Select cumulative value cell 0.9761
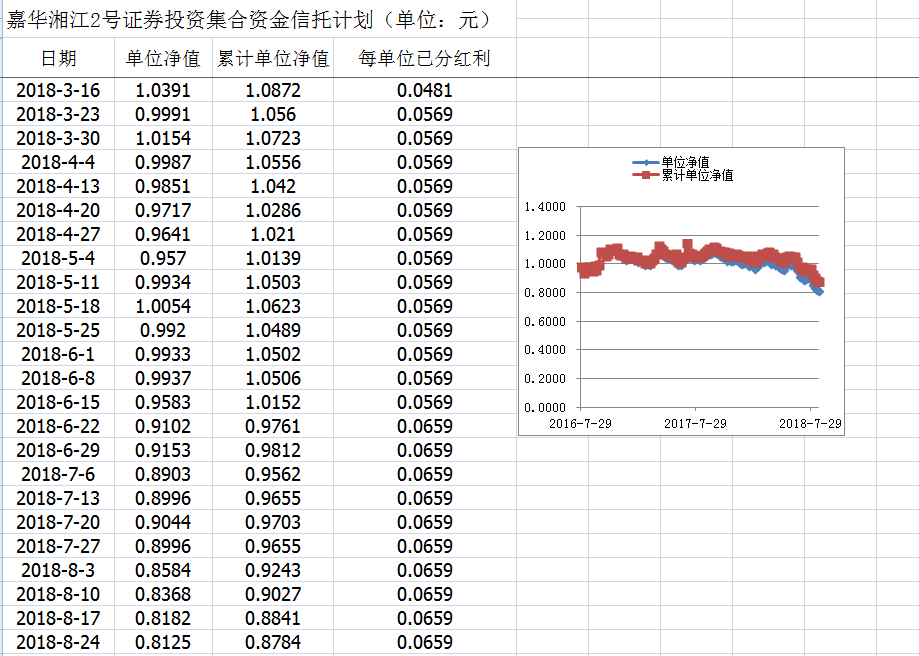 (x=273, y=427)
